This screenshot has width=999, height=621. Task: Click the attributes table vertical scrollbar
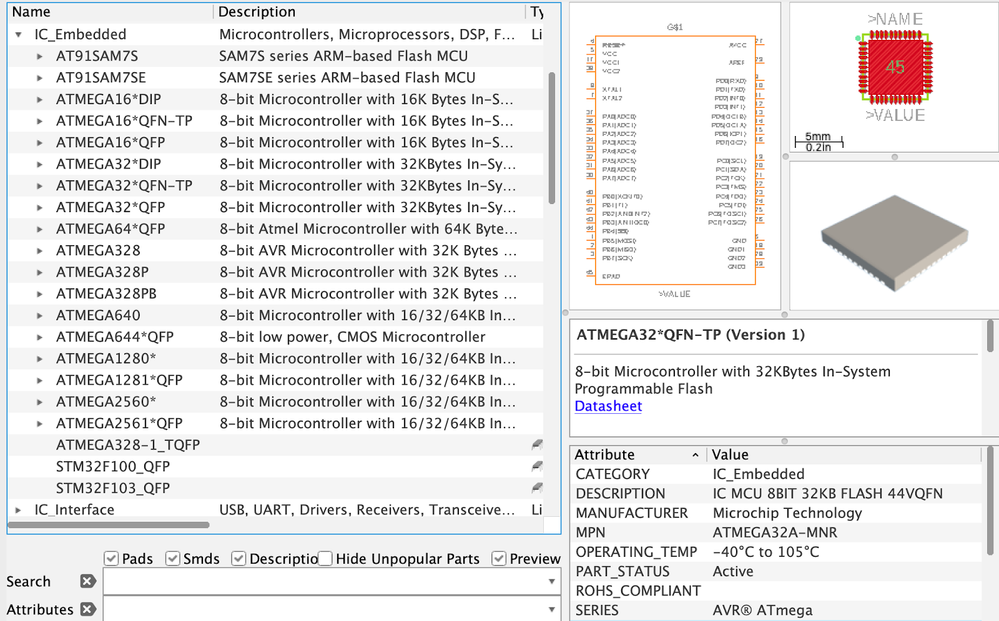click(990, 500)
